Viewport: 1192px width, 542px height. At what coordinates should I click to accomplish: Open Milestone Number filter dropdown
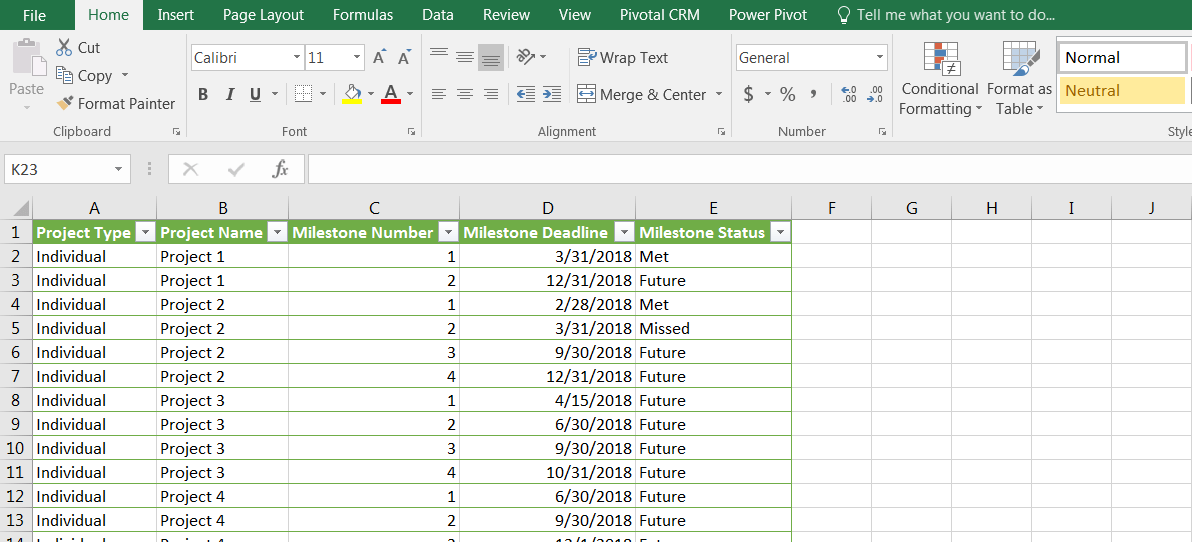pyautogui.click(x=449, y=233)
